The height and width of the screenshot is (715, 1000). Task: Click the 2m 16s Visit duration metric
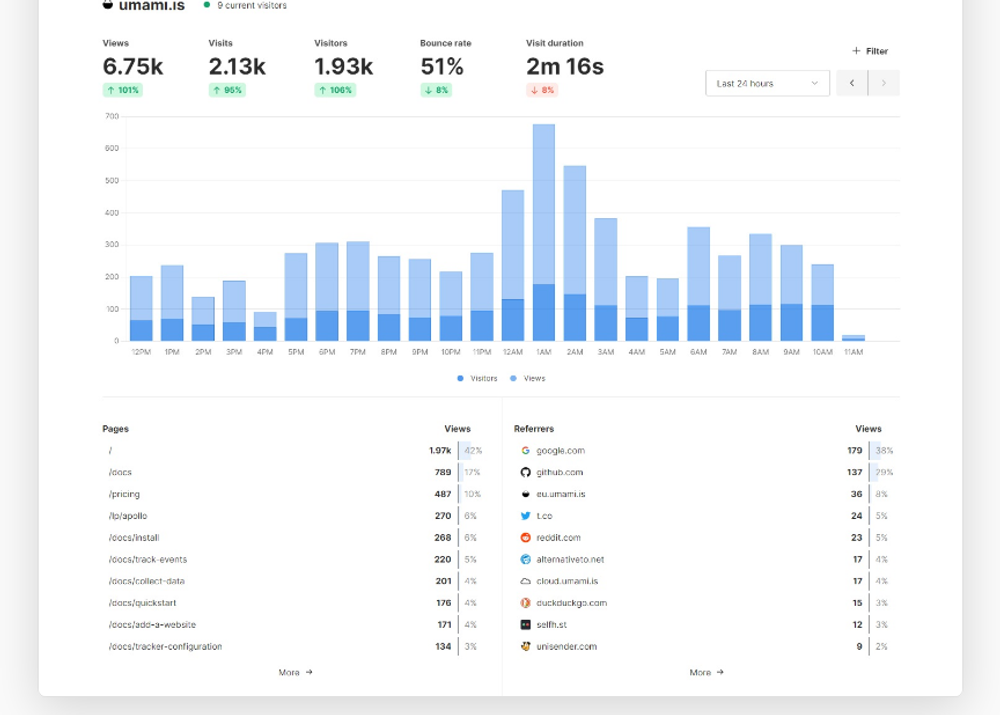click(x=565, y=66)
